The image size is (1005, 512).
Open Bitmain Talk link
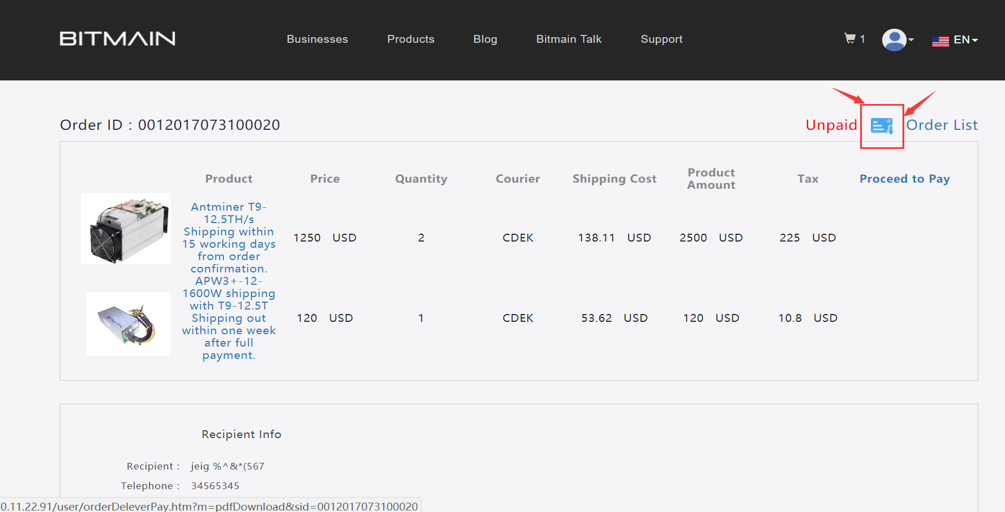[569, 39]
